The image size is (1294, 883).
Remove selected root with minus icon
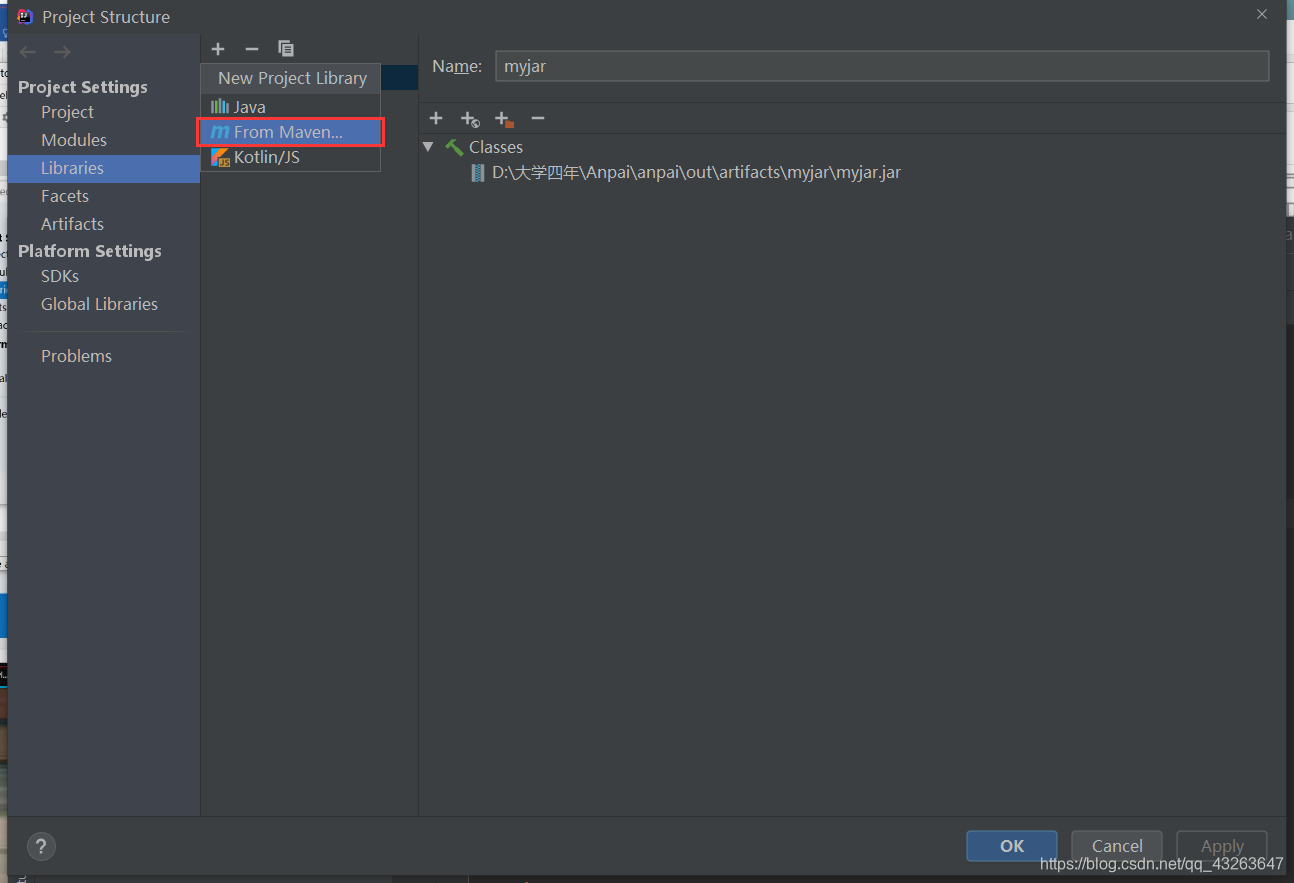tap(538, 119)
